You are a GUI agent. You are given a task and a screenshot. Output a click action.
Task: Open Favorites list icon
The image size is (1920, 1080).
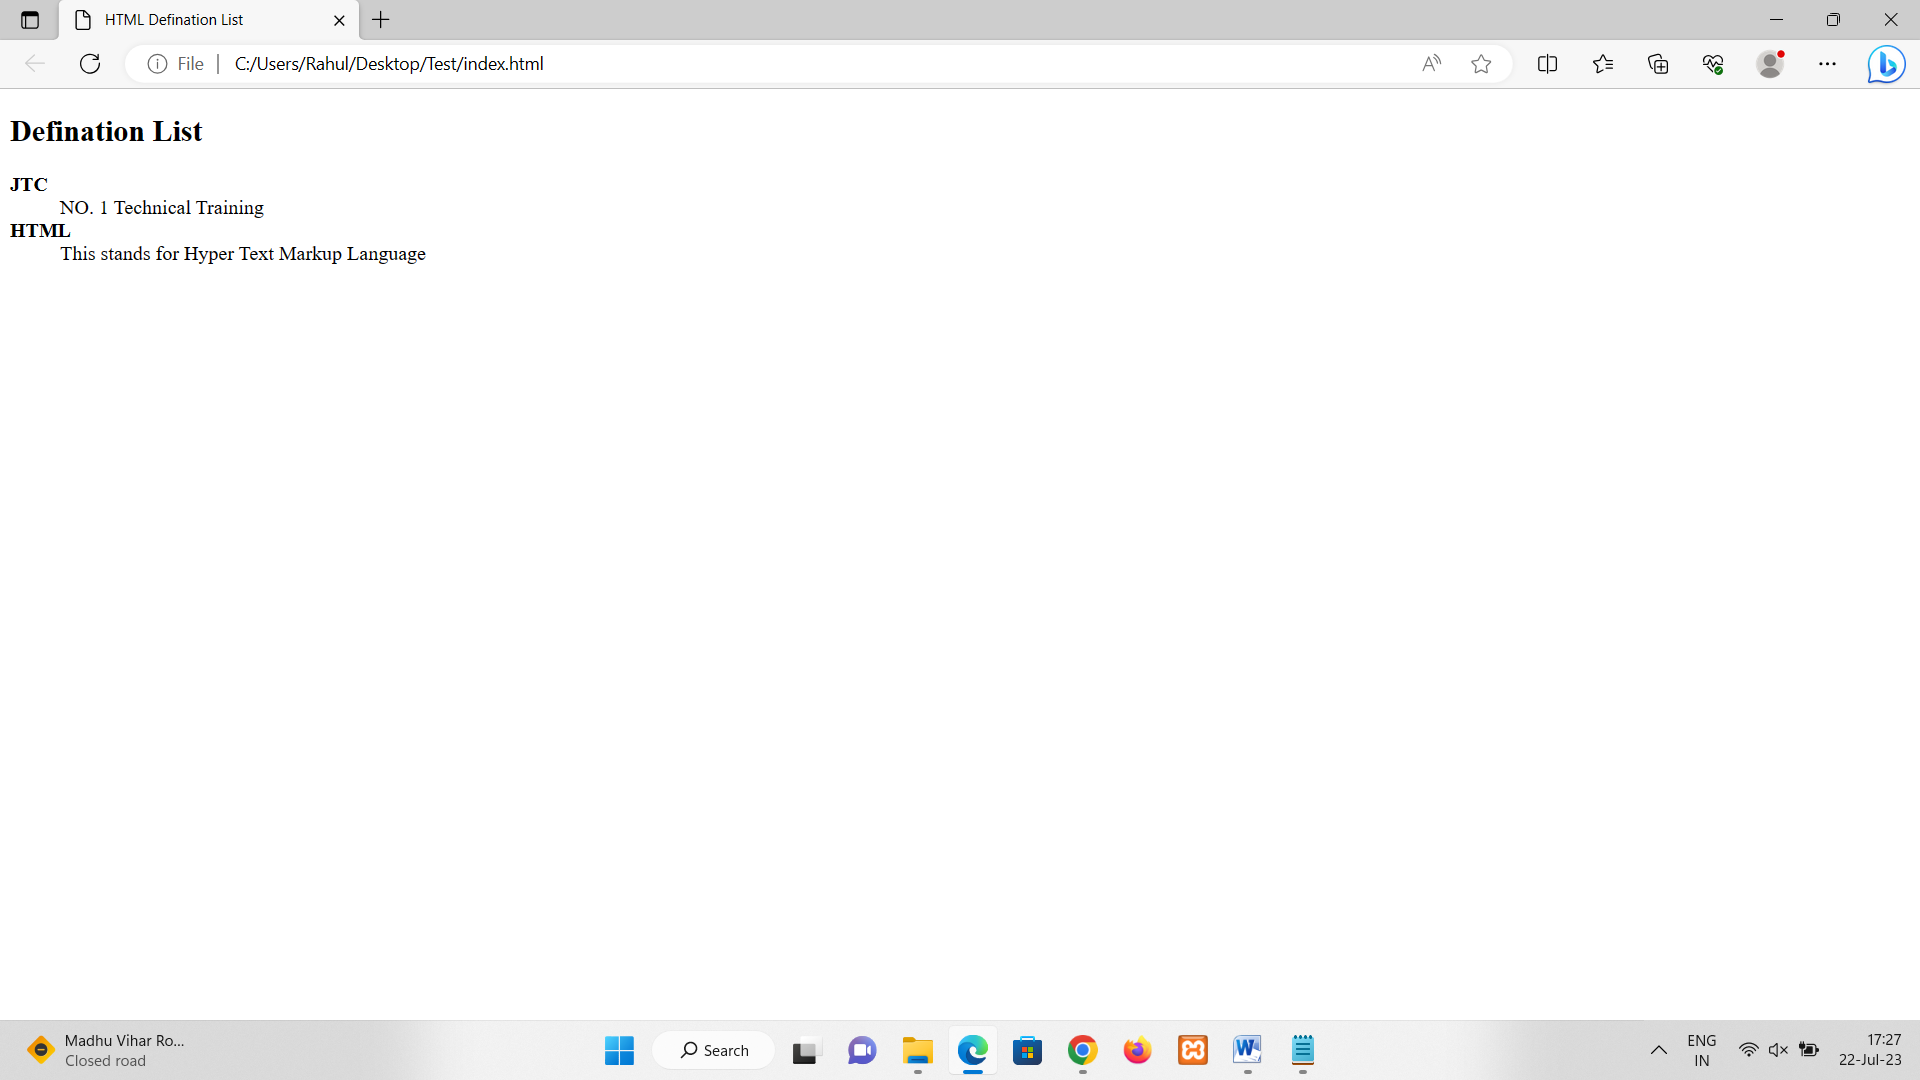point(1603,64)
